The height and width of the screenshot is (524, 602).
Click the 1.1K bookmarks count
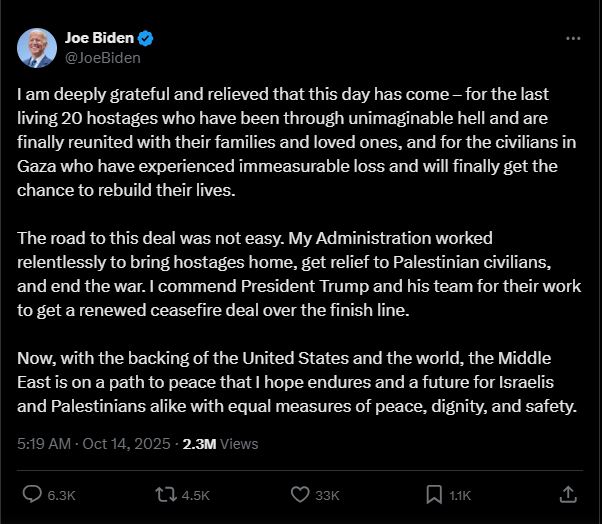461,495
